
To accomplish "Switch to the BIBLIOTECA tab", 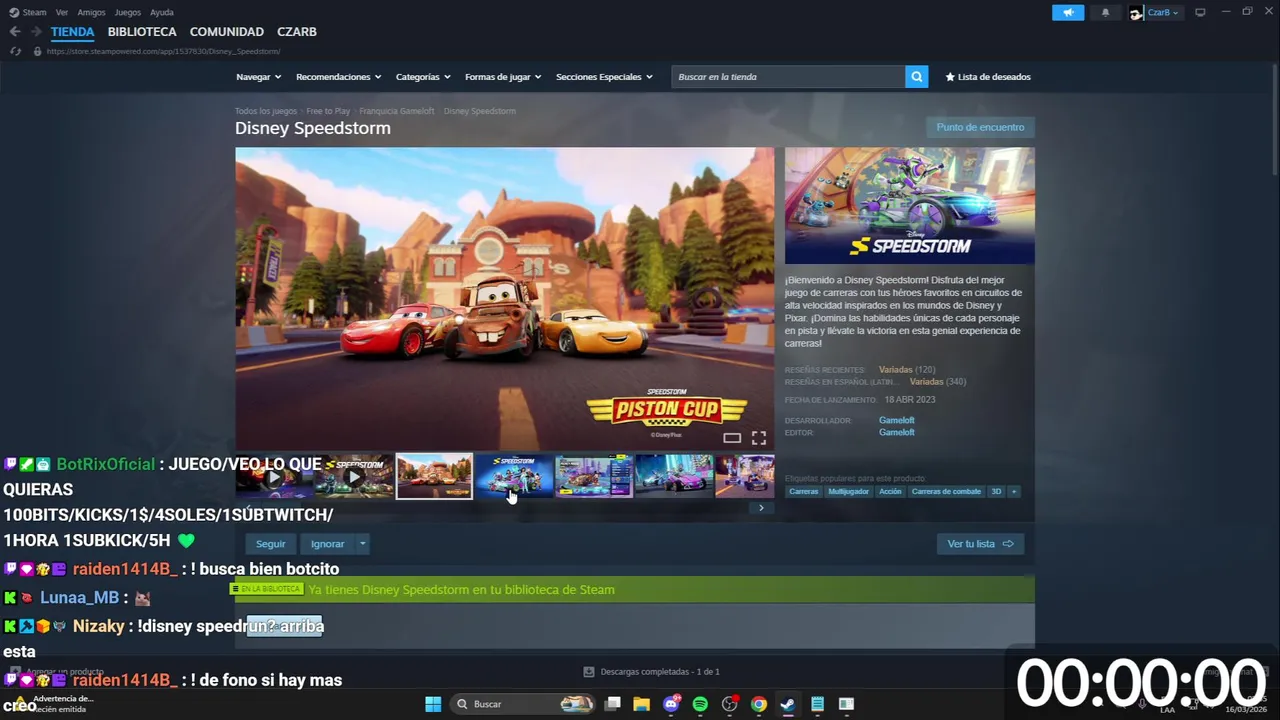I will tap(142, 32).
